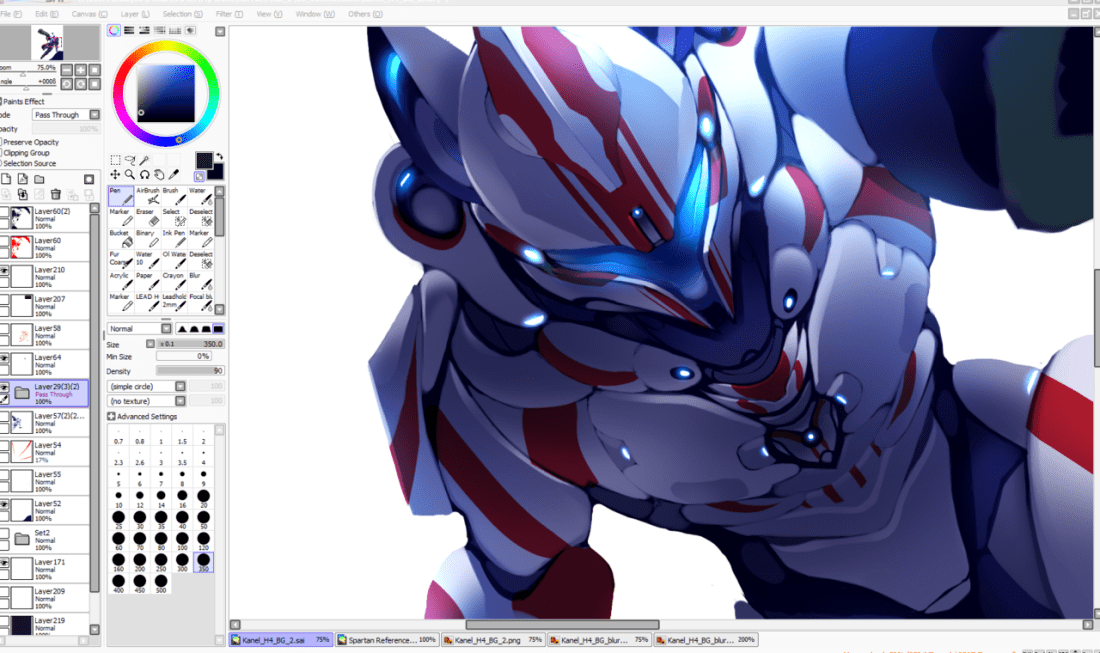The height and width of the screenshot is (653, 1100).
Task: Hide Layer210 using its eye icon
Action: coord(4,270)
